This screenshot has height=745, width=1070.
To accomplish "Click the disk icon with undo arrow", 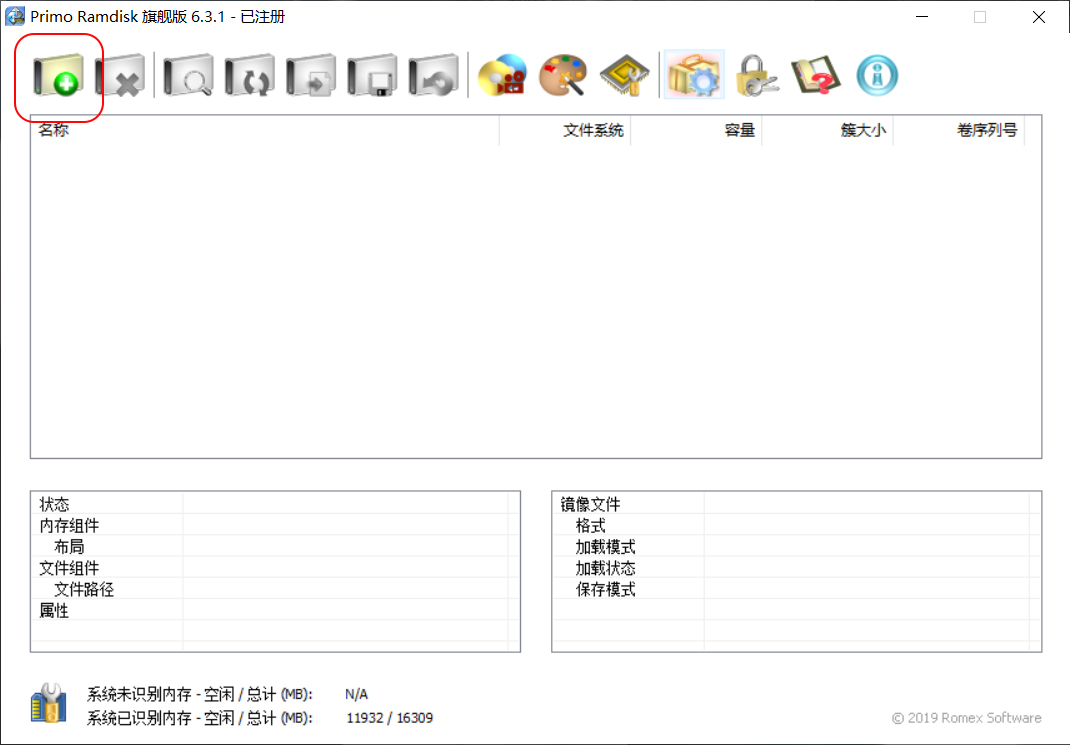I will [x=434, y=74].
